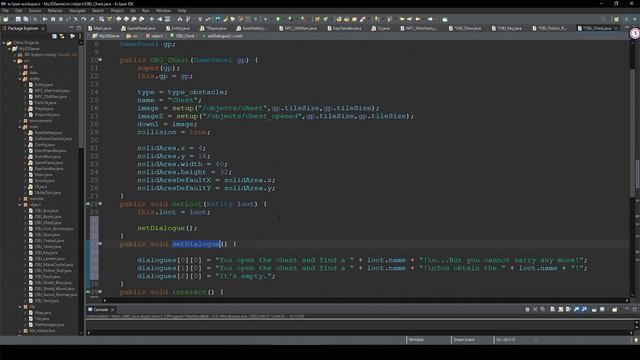The height and width of the screenshot is (360, 640).
Task: Click the Save toolbar icon
Action: pos(18,19)
